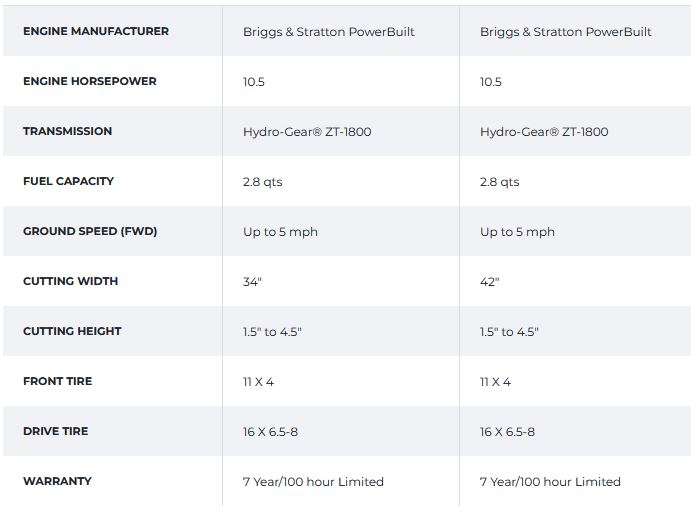Select the GROUND SPEED (FWD) label
Image resolution: width=691 pixels, height=524 pixels.
tap(90, 231)
